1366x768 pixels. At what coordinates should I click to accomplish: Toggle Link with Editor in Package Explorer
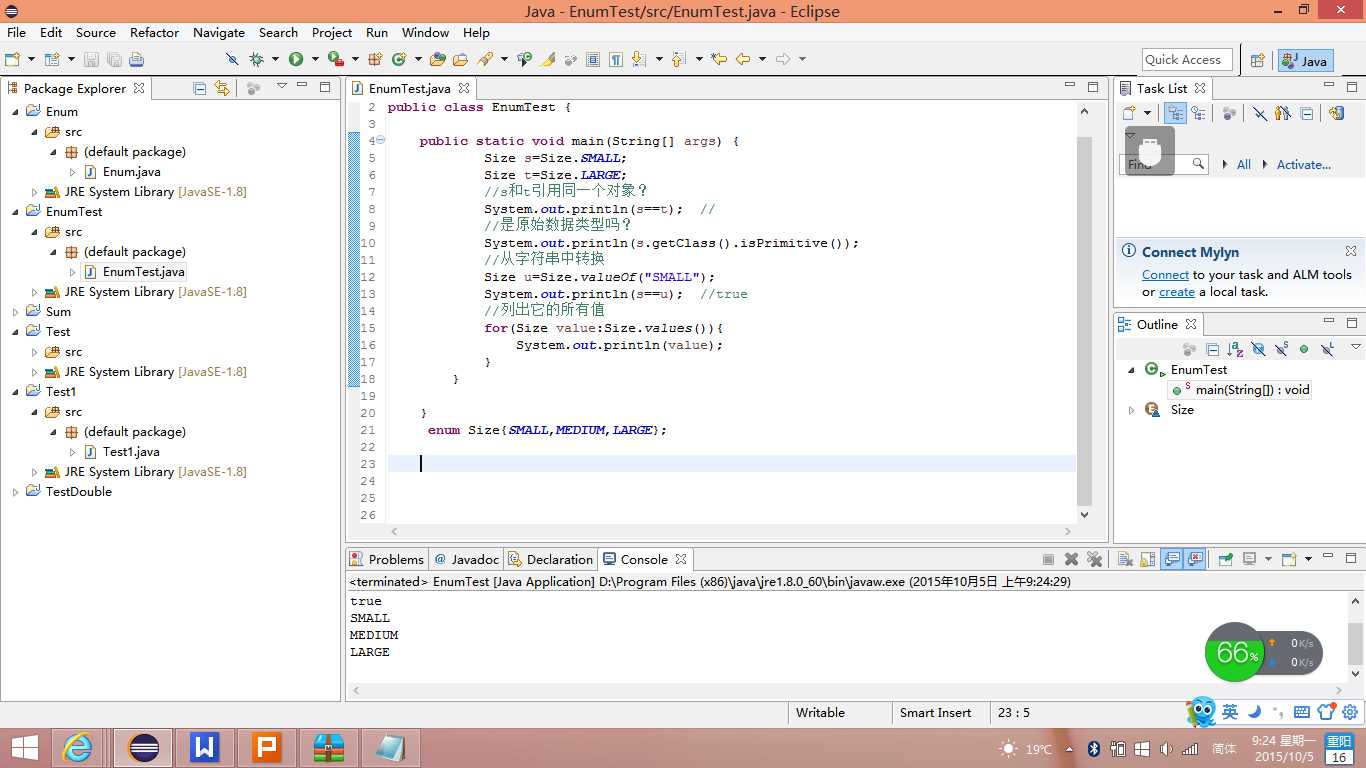click(222, 88)
